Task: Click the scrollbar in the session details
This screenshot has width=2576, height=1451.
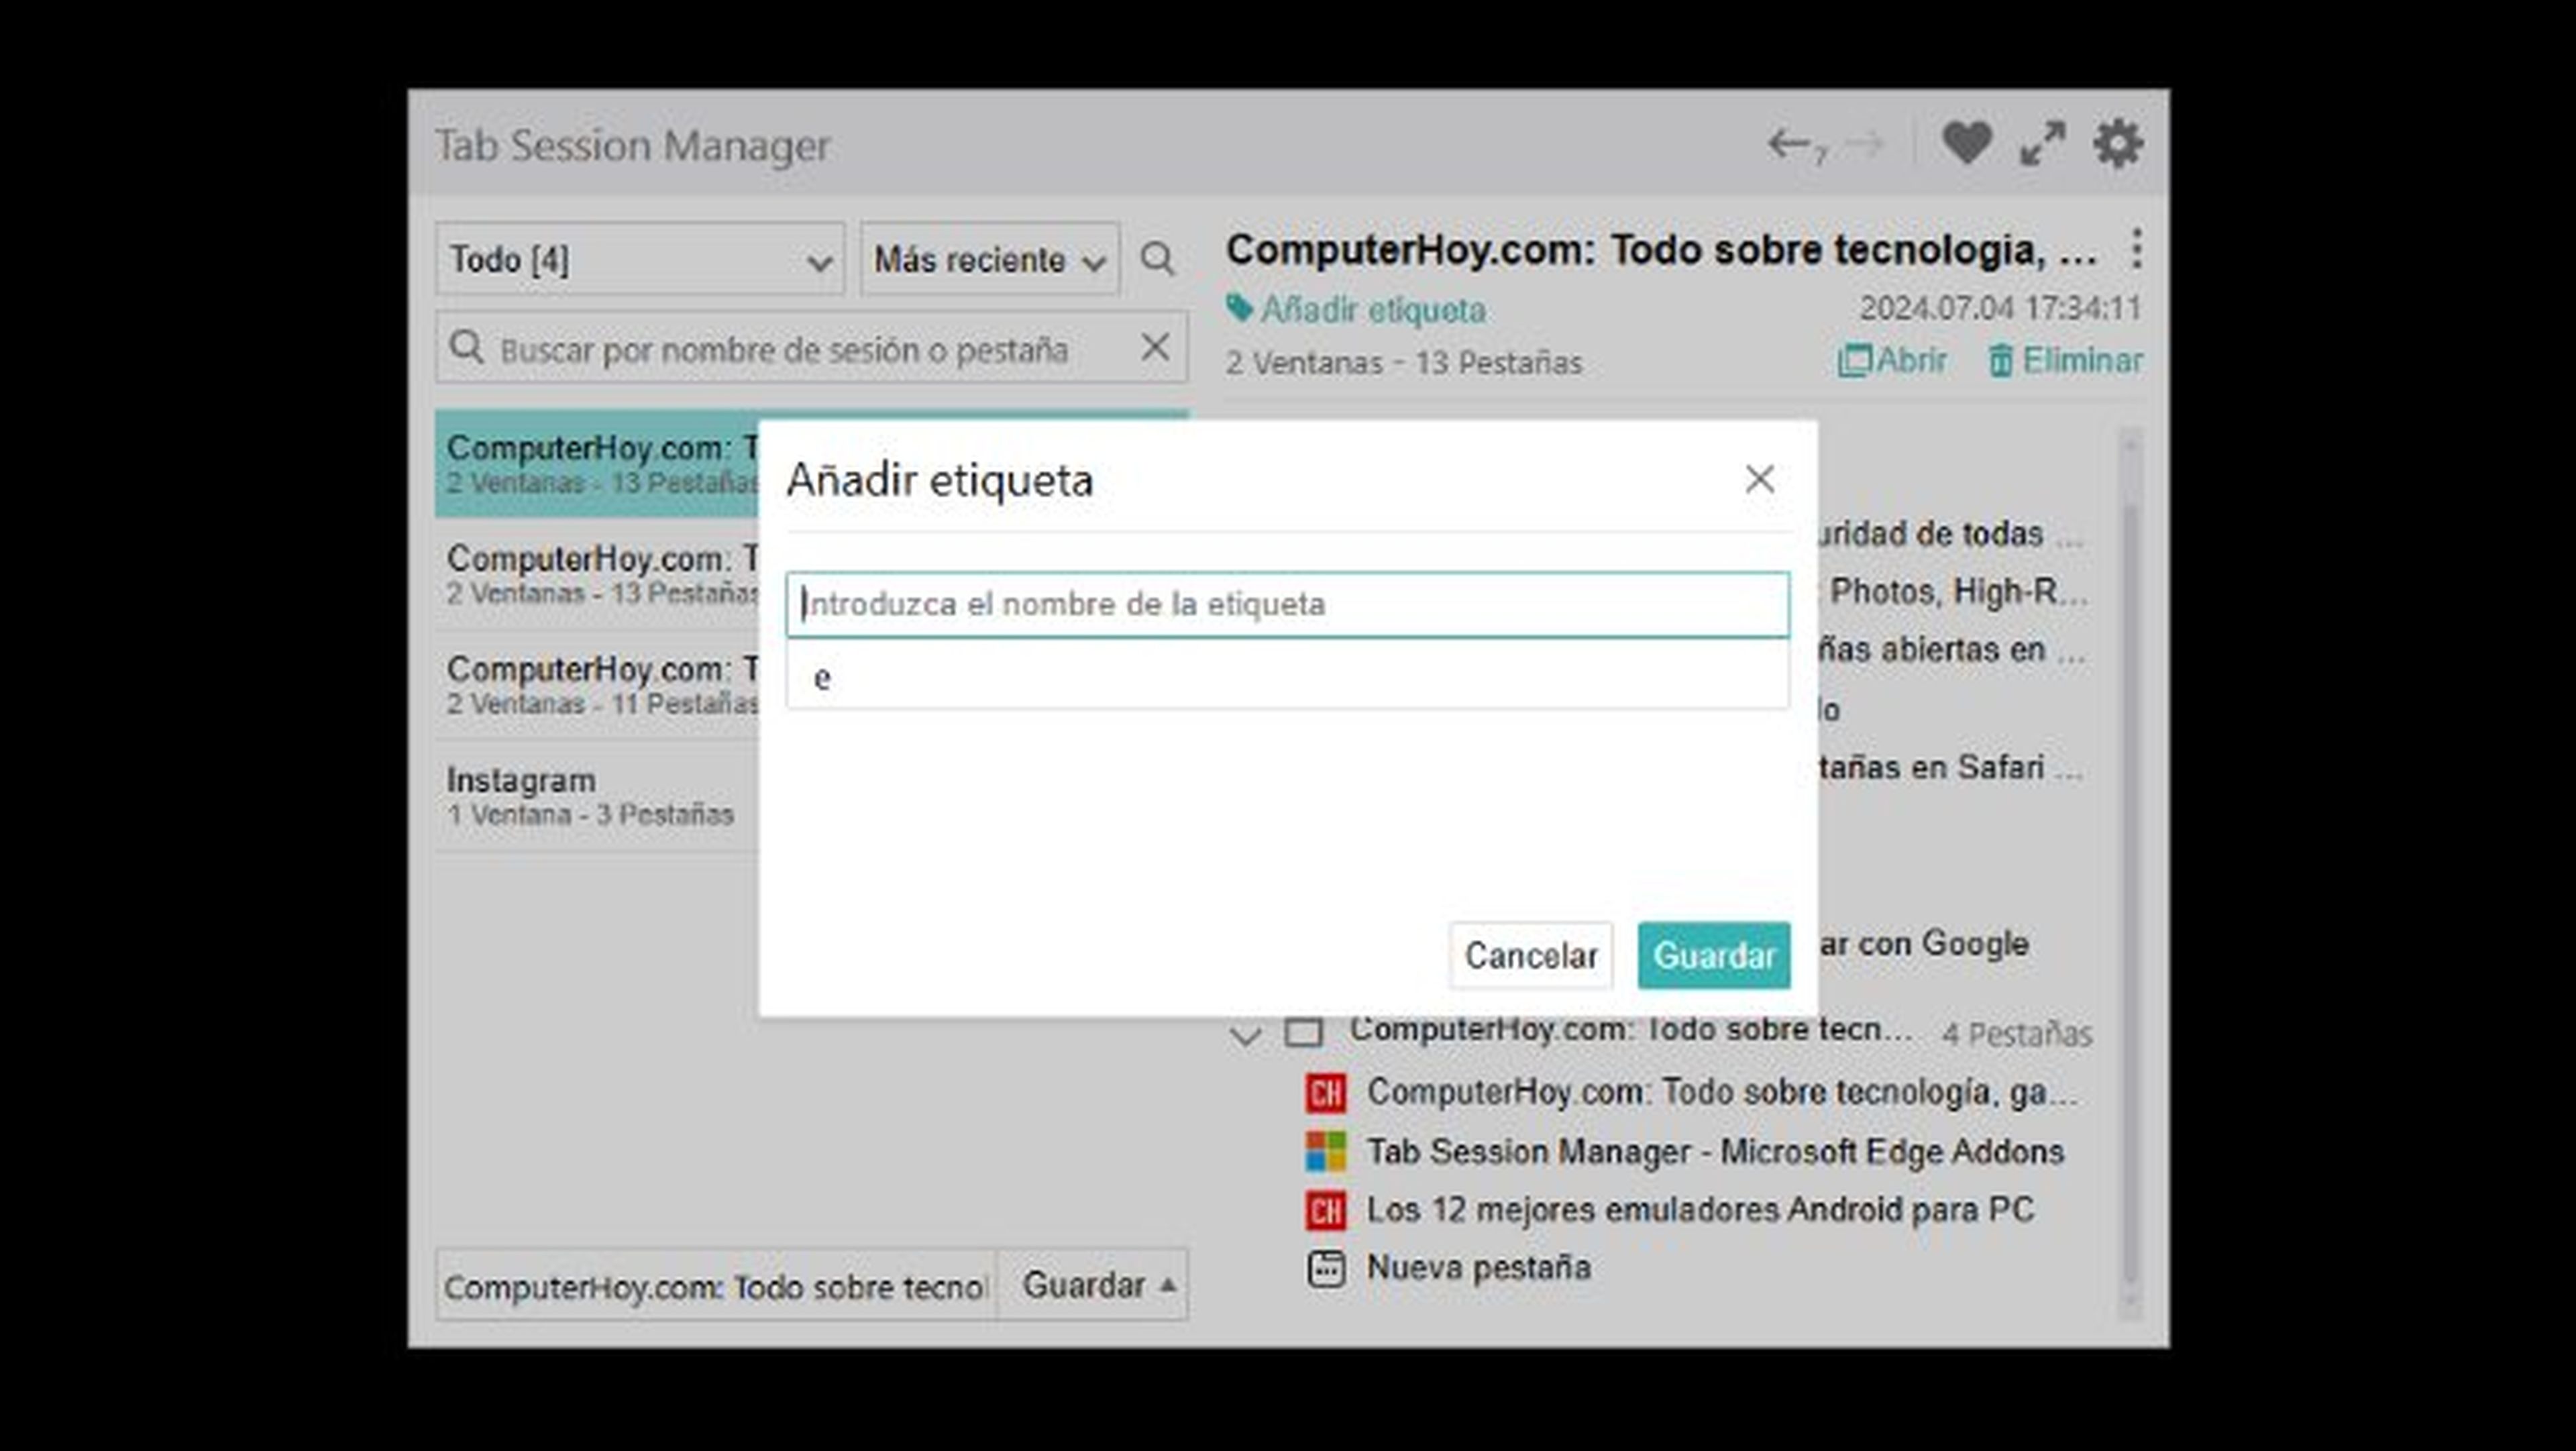Action: coord(2130,895)
